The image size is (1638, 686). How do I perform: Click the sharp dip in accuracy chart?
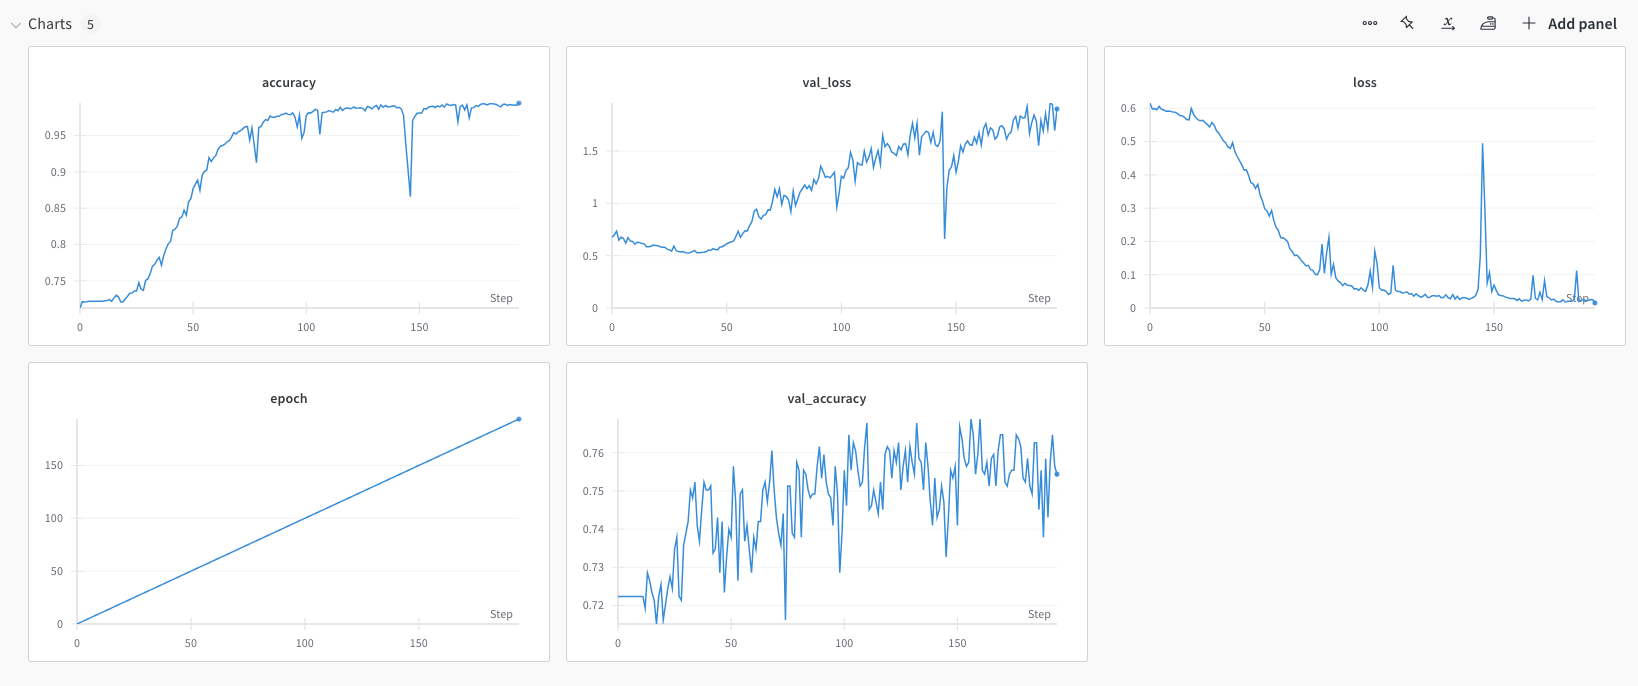(410, 195)
